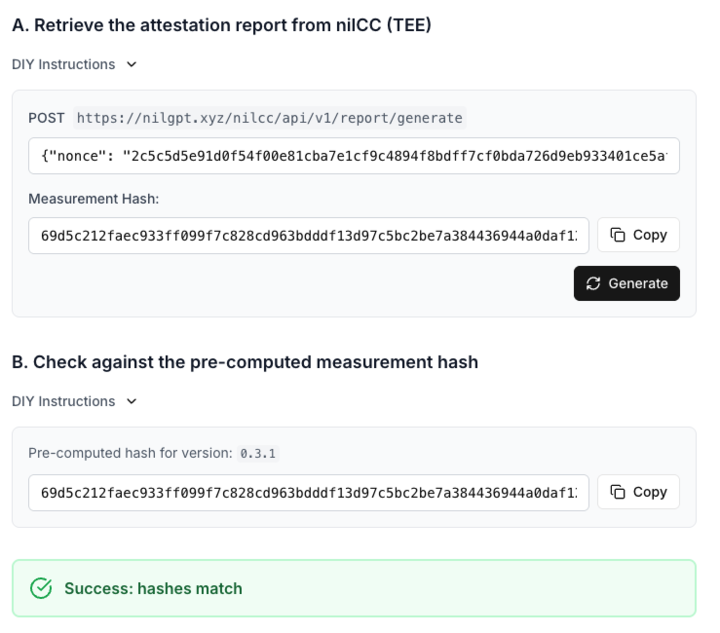Toggle the DIY Instructions label in the attestation section
This screenshot has width=720, height=633.
63,65
